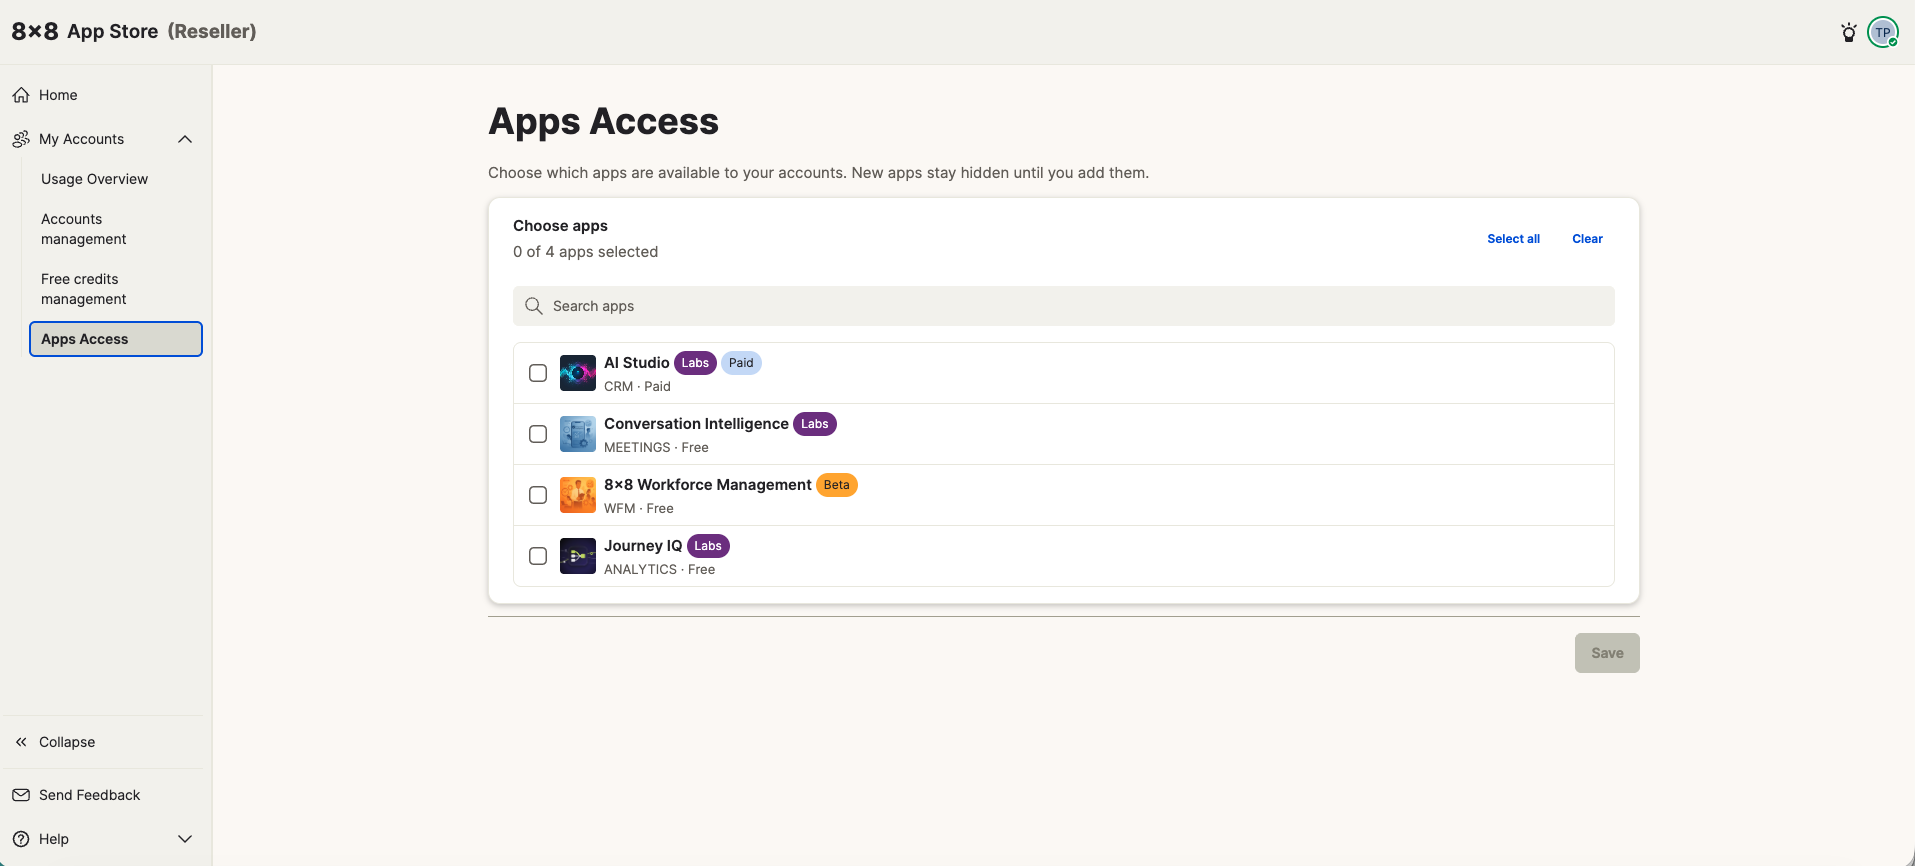Click the "Choose apps" card title
This screenshot has width=1915, height=866.
[560, 226]
